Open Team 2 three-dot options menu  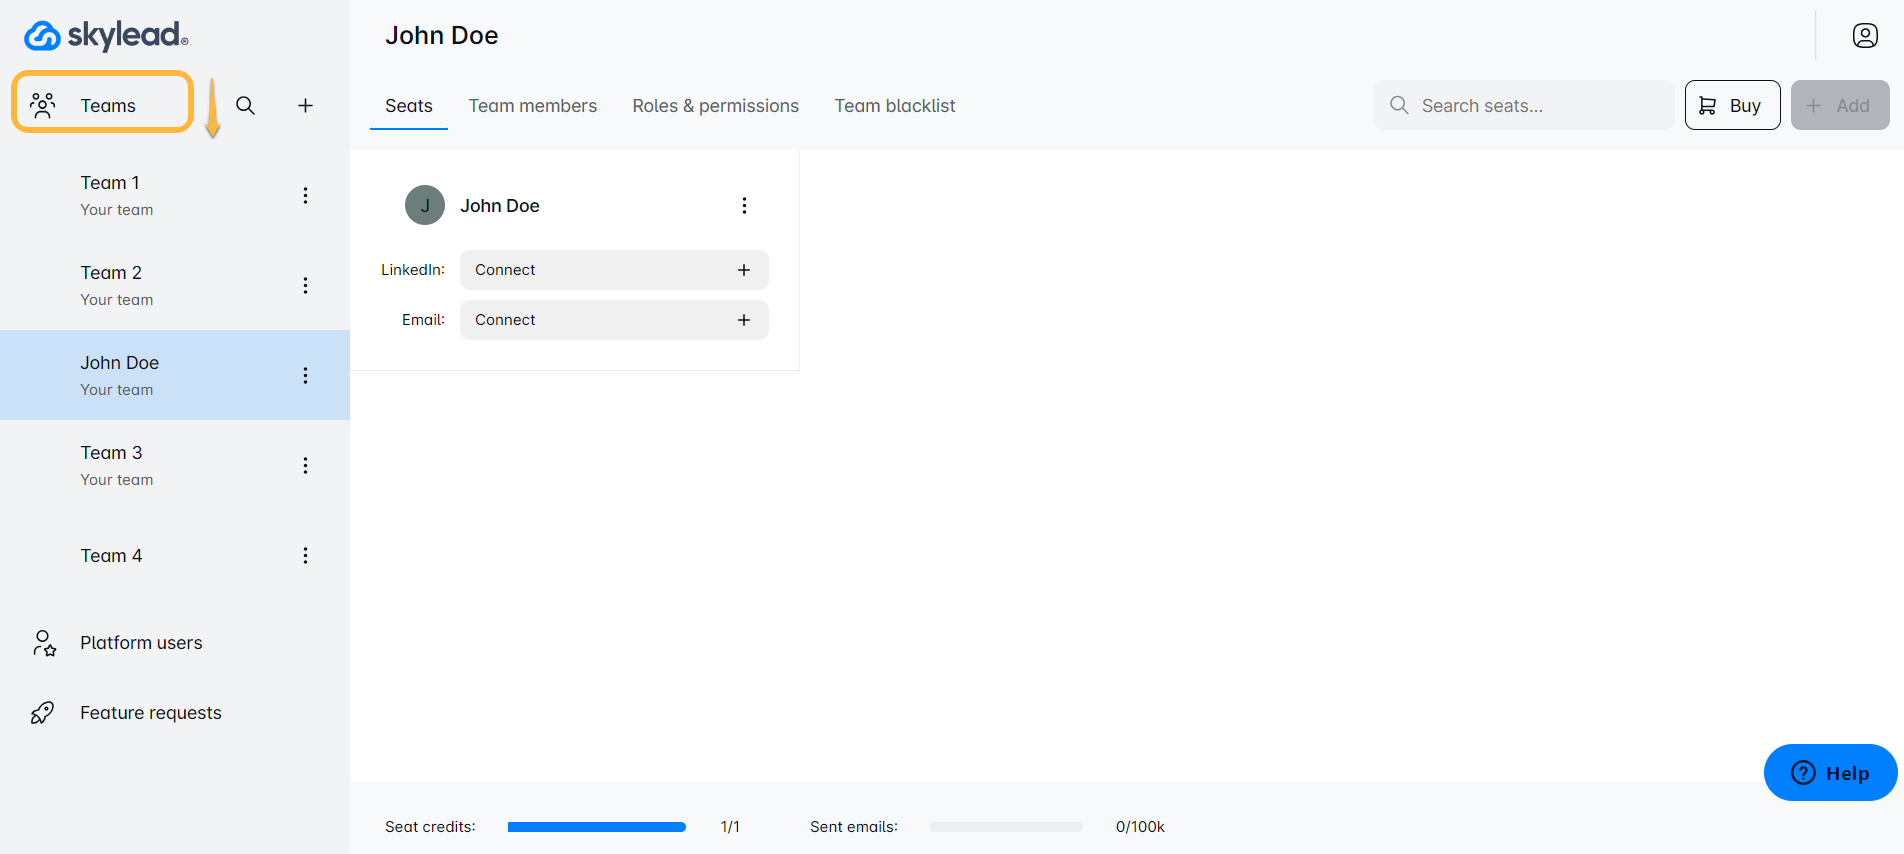pyautogui.click(x=305, y=285)
